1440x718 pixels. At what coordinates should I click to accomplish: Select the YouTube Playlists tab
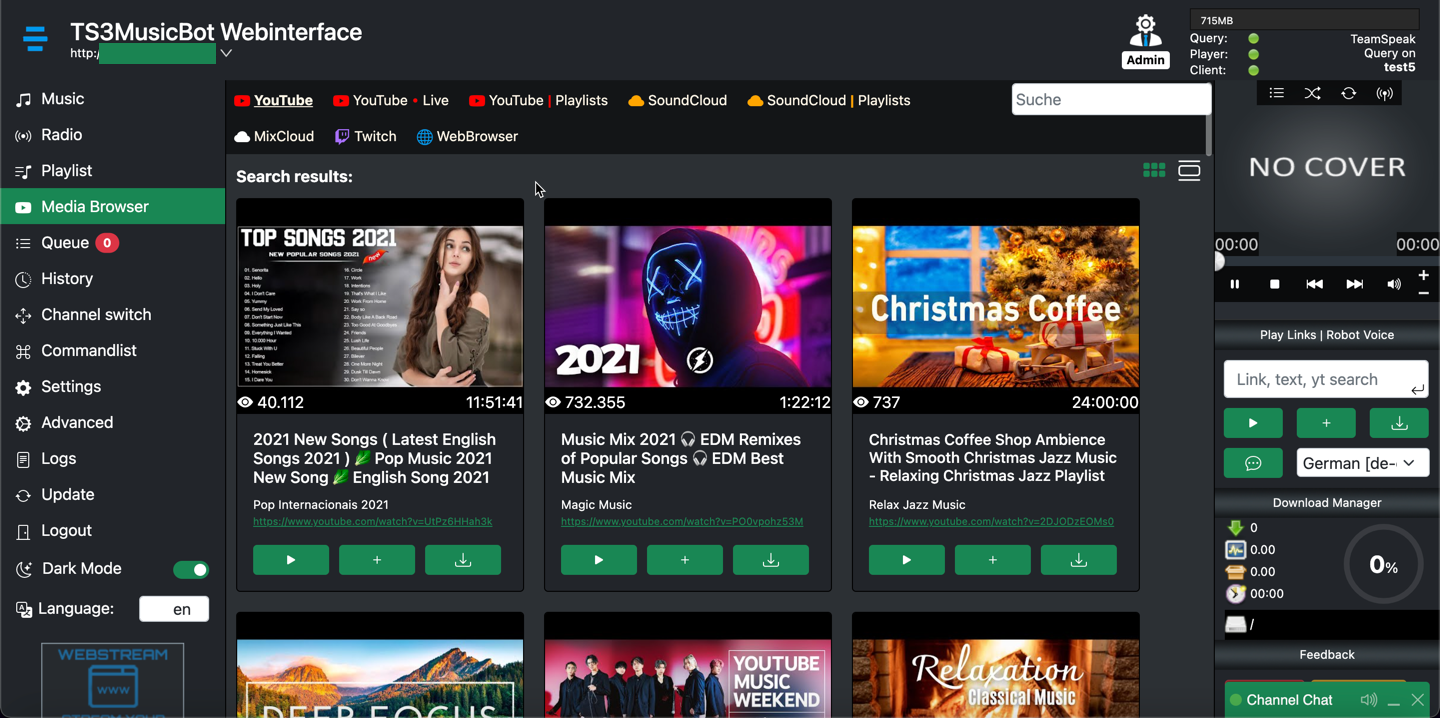tap(538, 101)
